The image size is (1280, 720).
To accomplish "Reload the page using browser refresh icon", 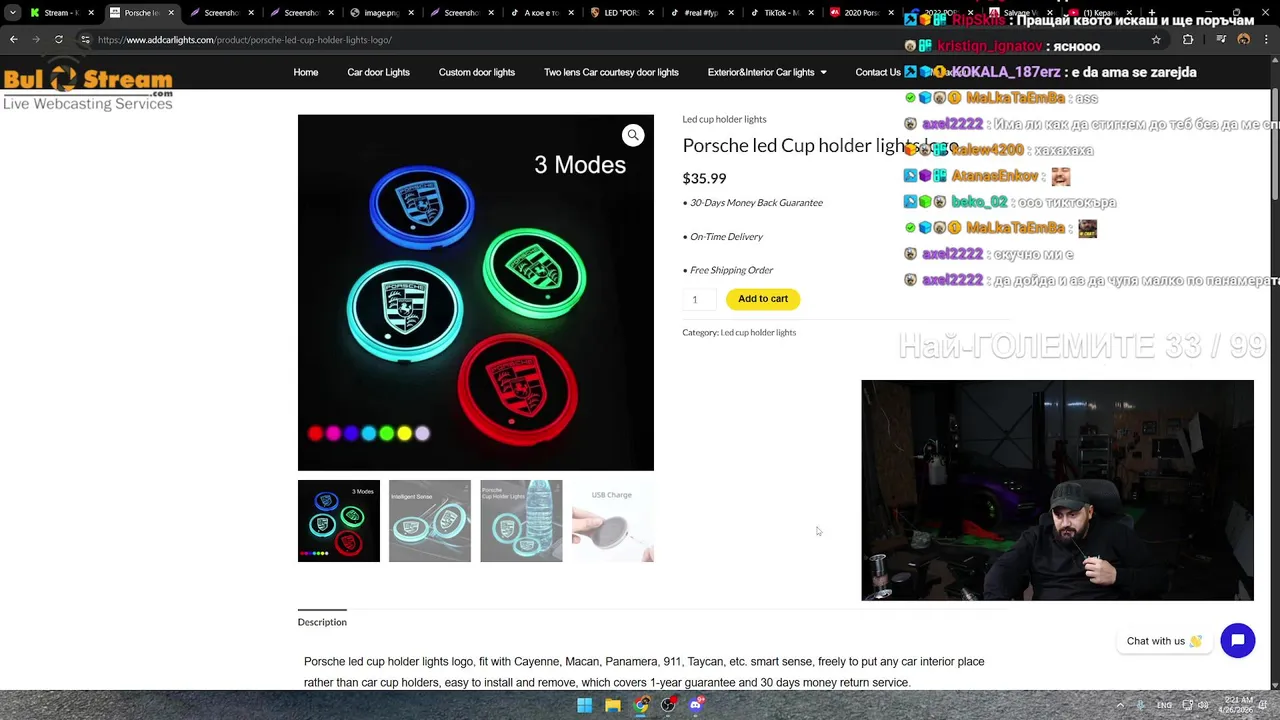I will coord(59,40).
